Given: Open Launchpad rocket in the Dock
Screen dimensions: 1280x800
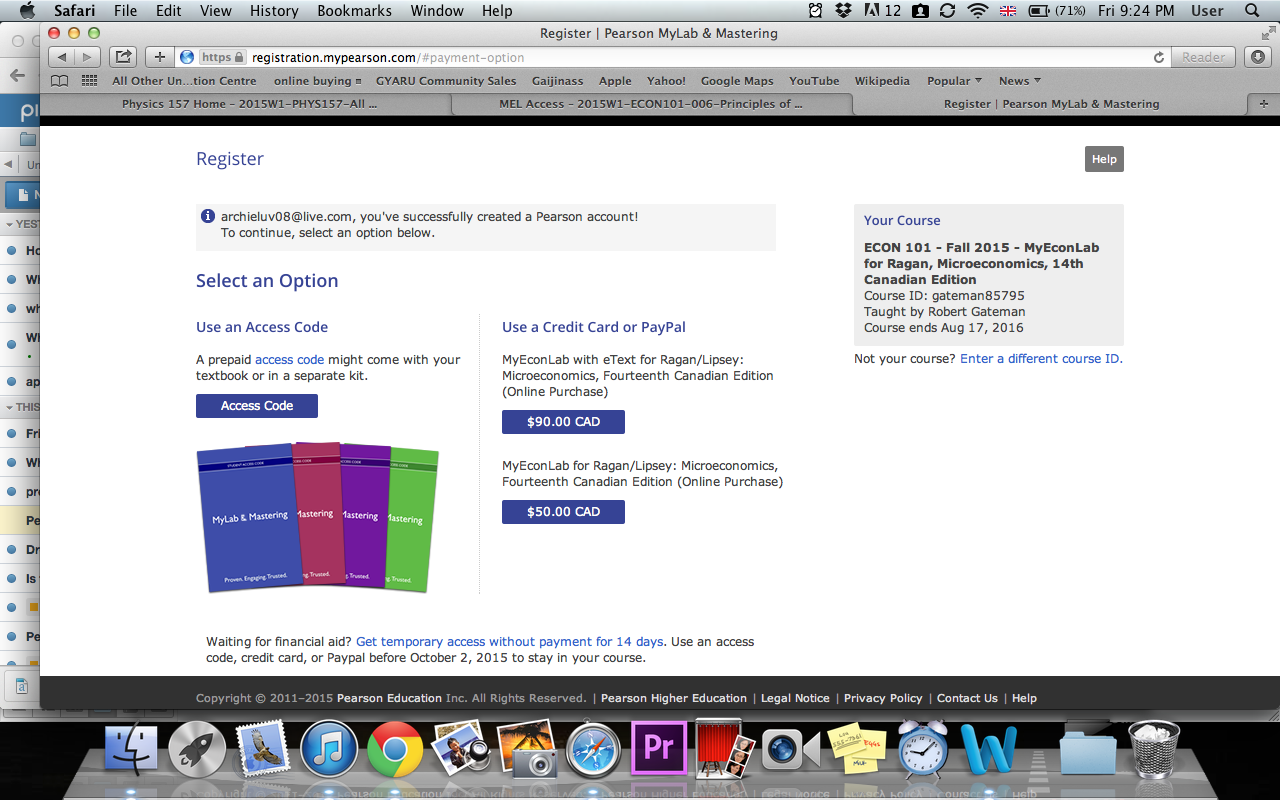Looking at the screenshot, I should point(197,751).
